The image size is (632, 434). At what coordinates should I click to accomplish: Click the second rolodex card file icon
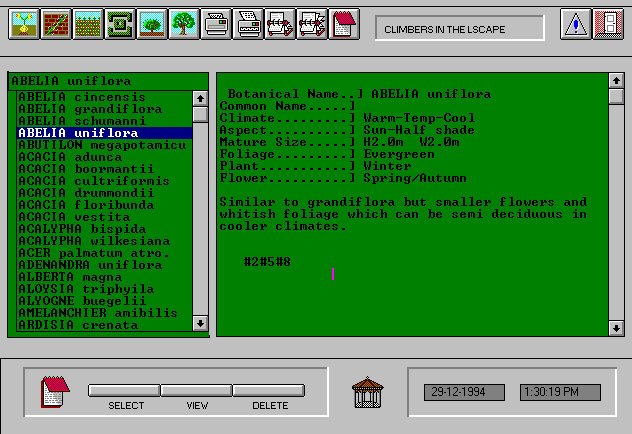312,24
